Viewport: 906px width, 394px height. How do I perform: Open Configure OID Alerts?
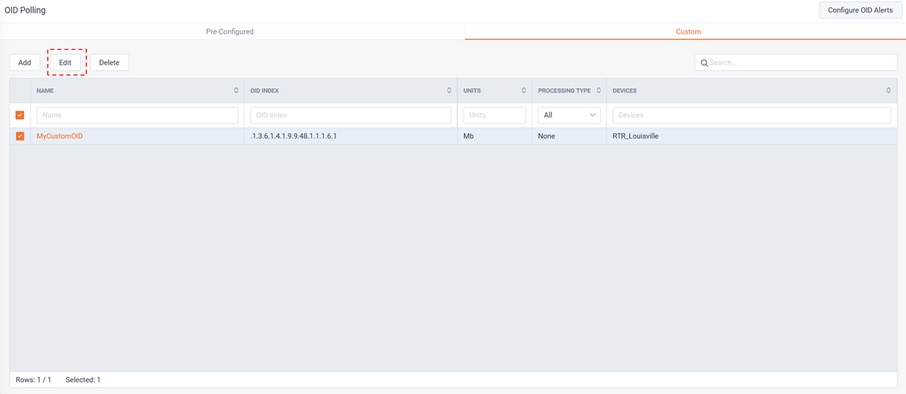click(x=860, y=10)
